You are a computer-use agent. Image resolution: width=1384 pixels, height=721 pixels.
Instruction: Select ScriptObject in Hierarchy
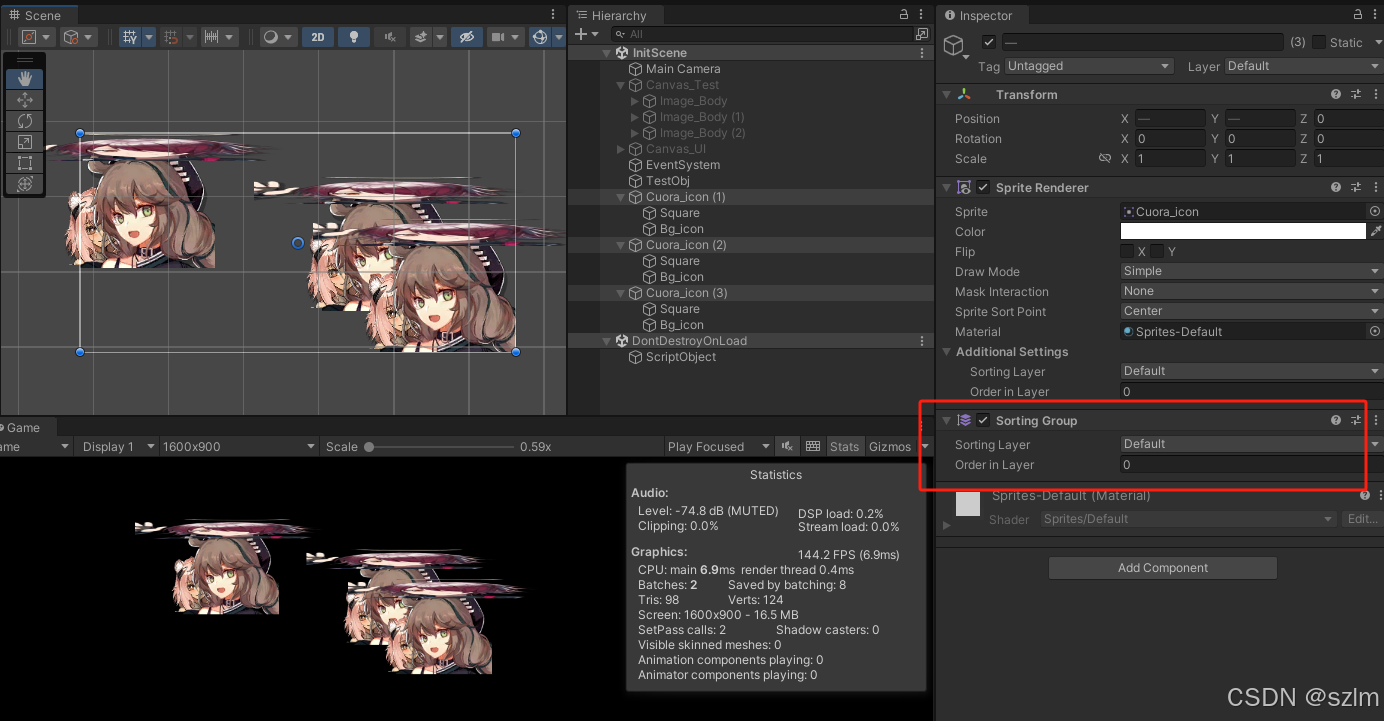point(680,357)
